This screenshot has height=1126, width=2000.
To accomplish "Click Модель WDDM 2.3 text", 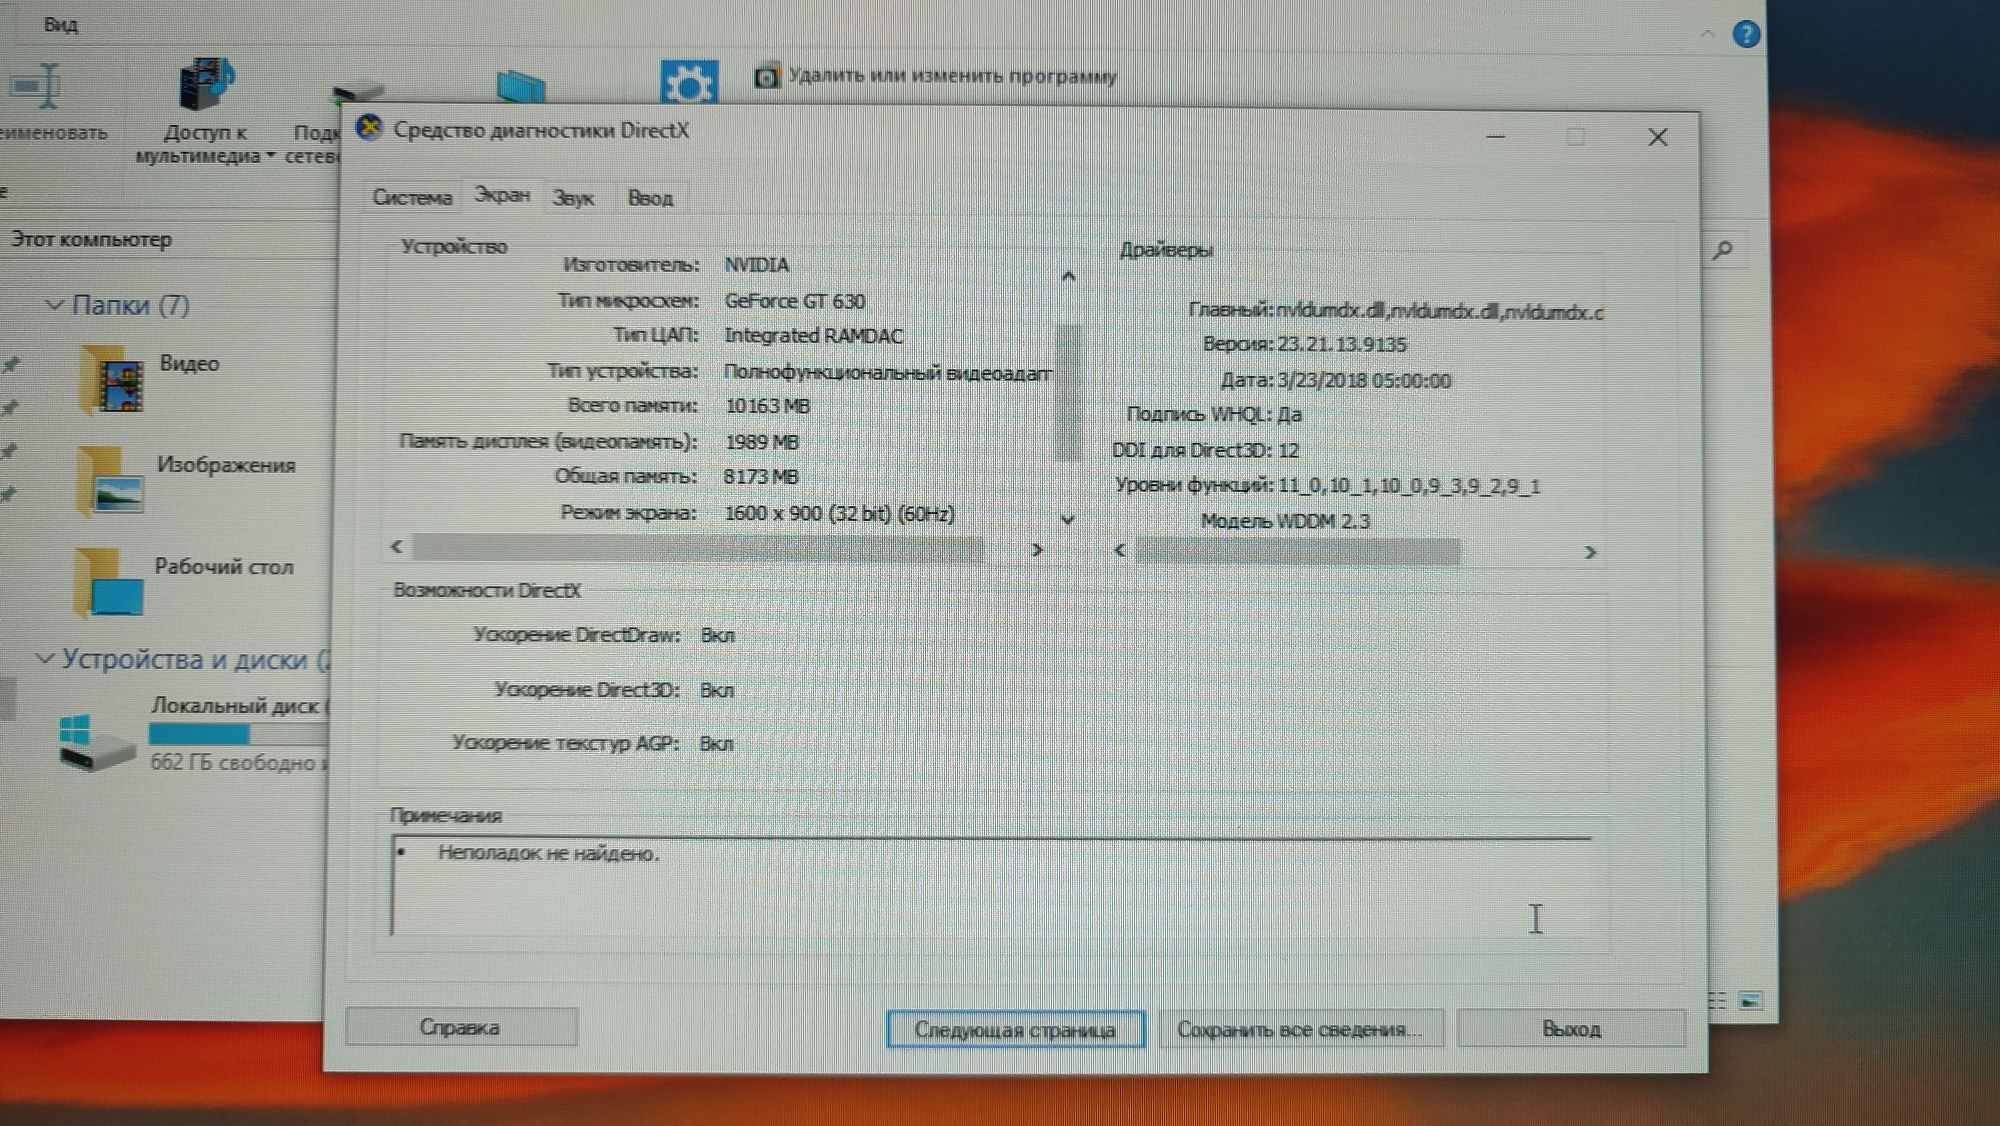I will pos(1285,521).
